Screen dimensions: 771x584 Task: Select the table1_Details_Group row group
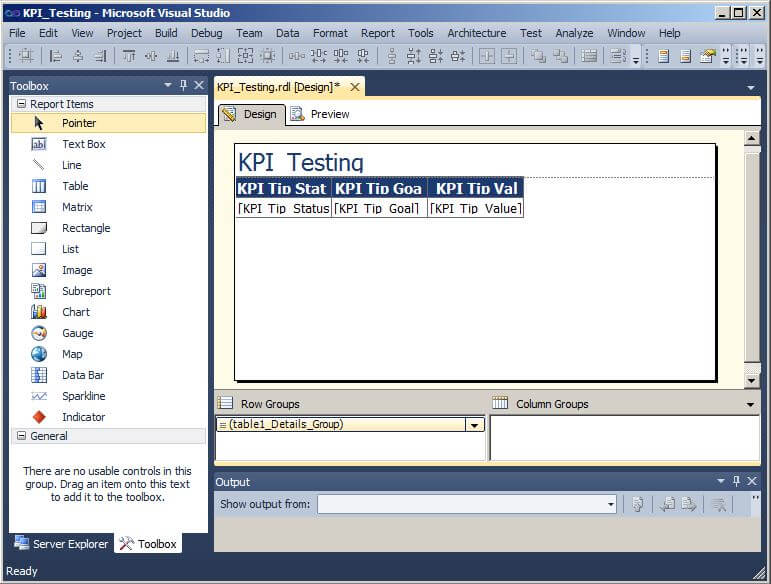point(341,425)
